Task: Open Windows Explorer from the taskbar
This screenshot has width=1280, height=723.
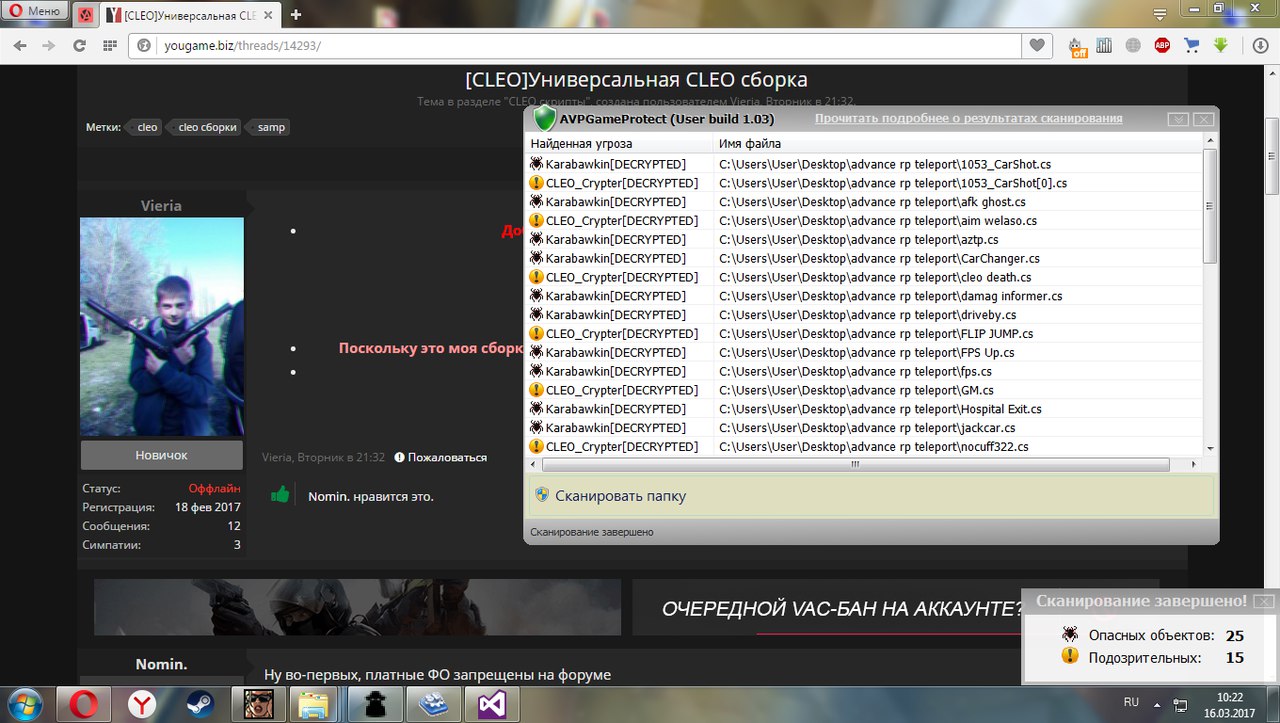Action: tap(316, 704)
